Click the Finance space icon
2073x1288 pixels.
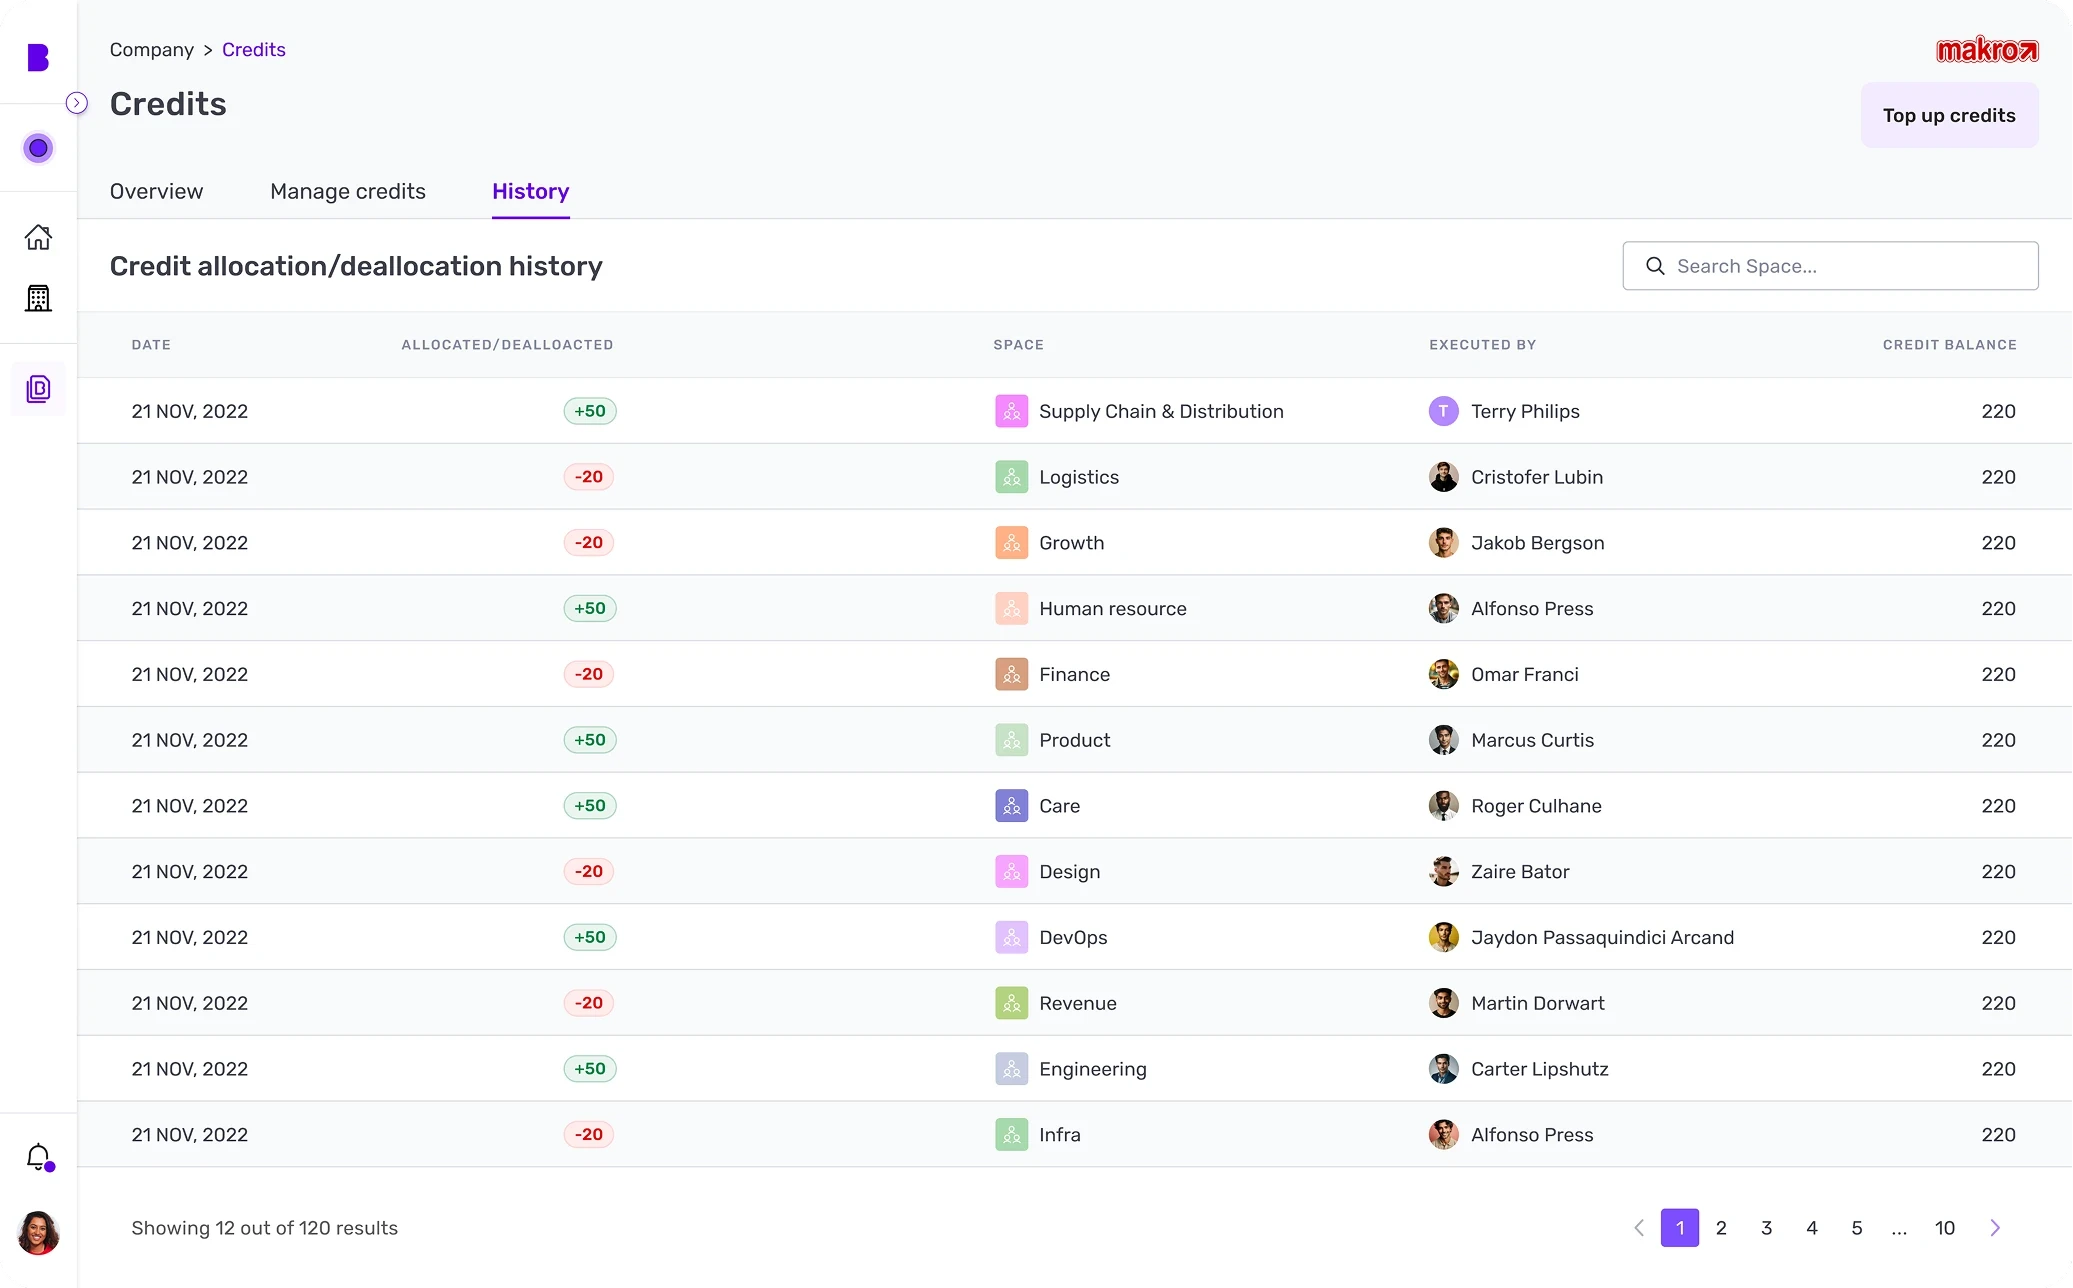(x=1011, y=674)
